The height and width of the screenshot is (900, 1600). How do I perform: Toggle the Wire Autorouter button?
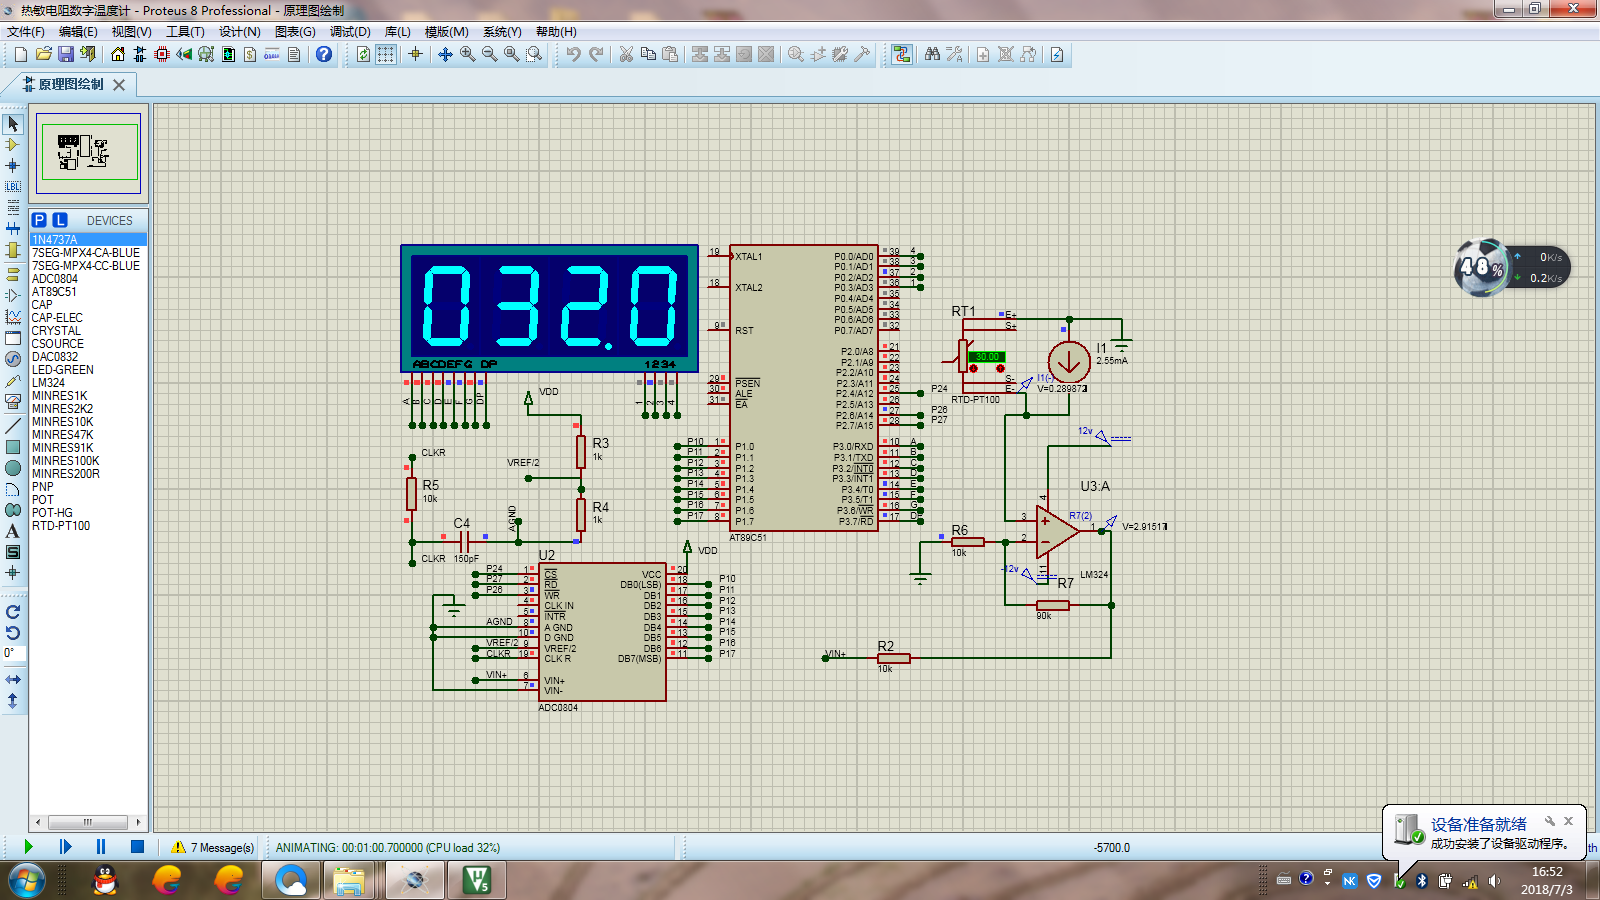point(902,54)
